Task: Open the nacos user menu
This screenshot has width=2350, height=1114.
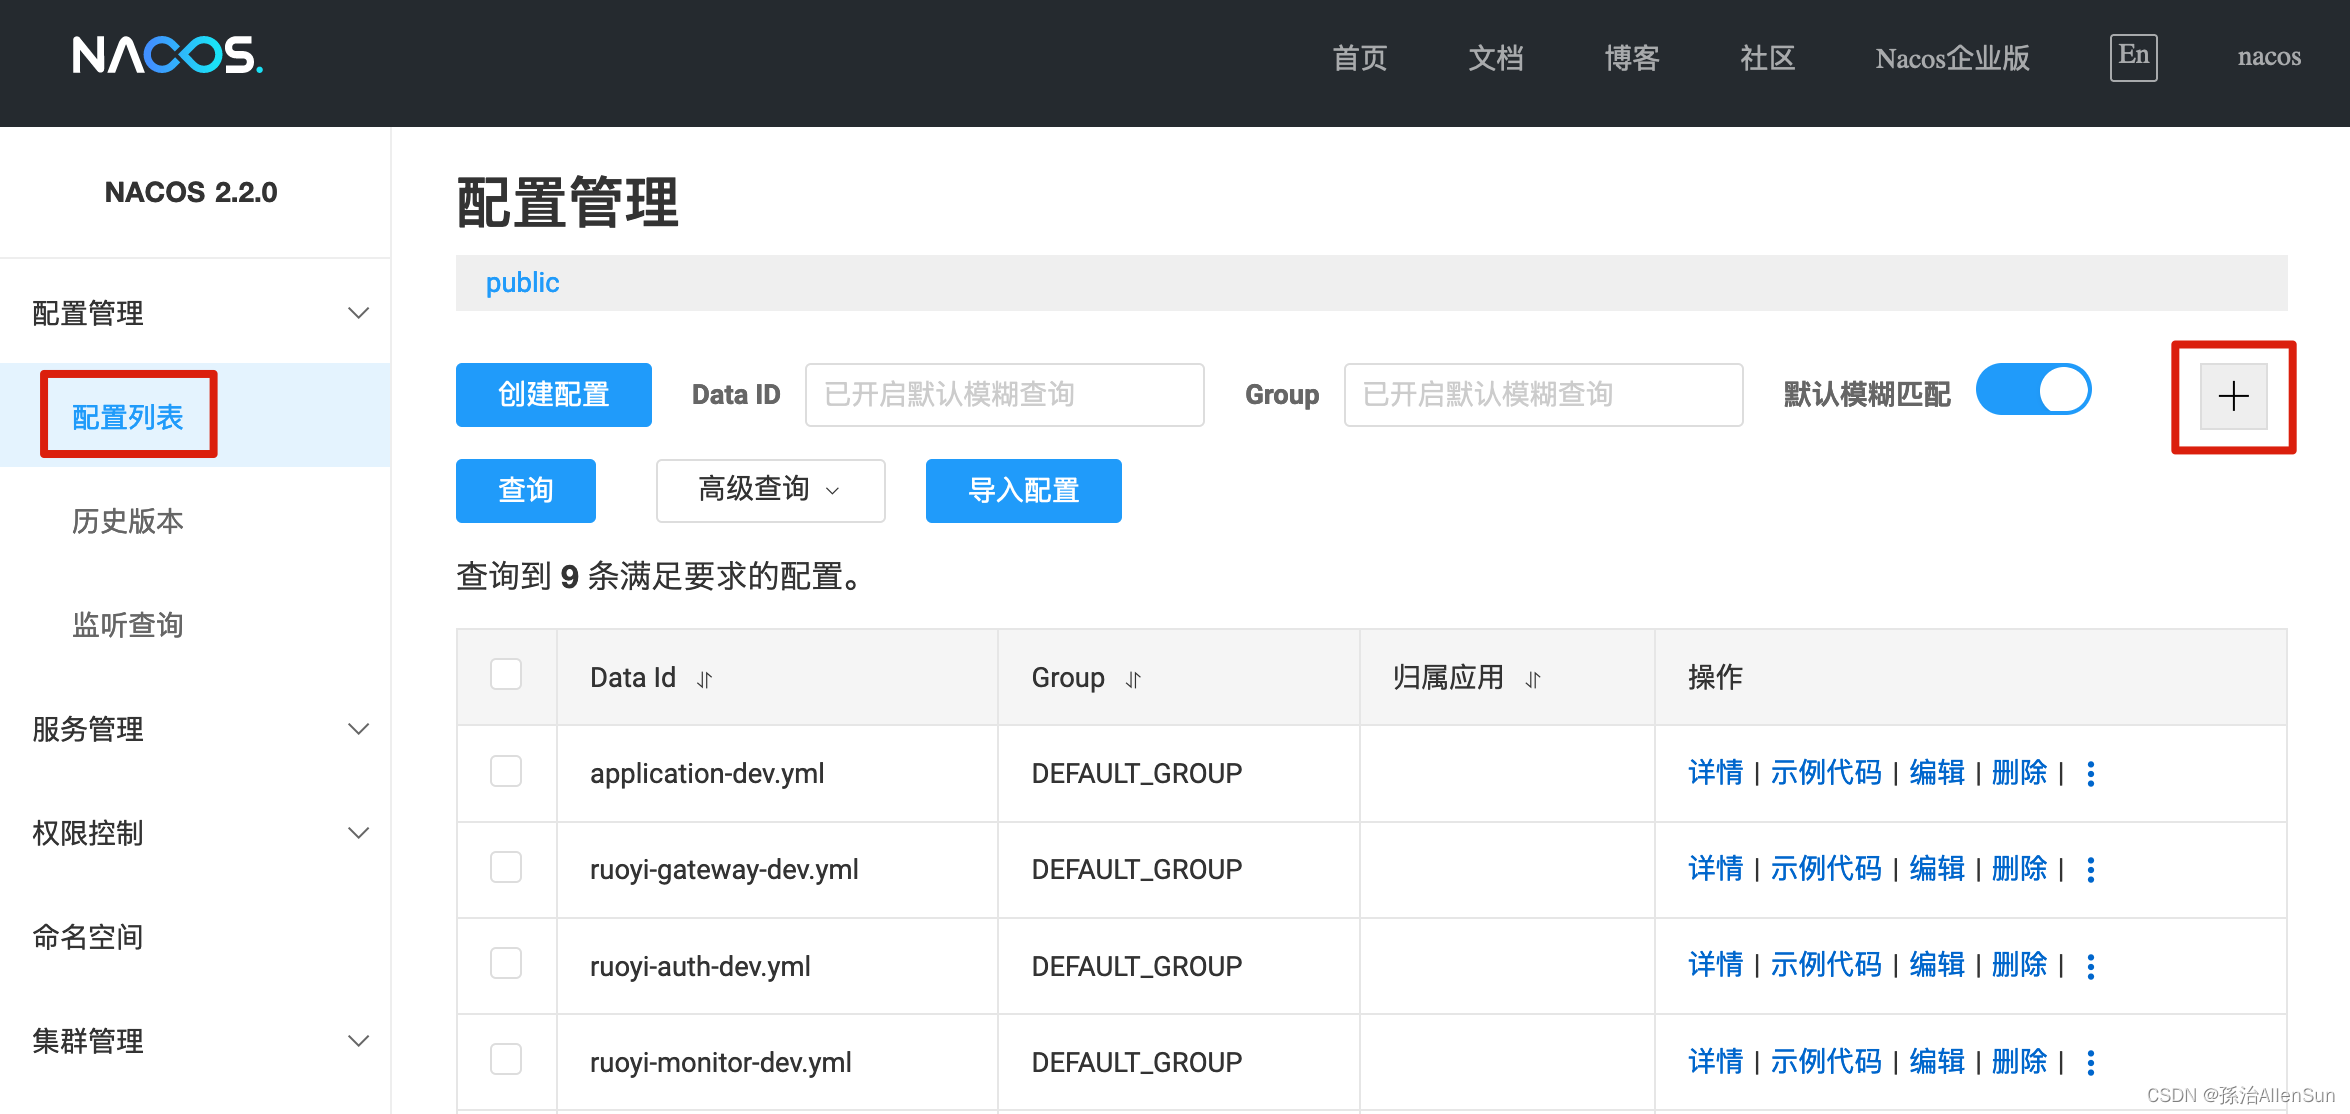Action: coord(2269,57)
